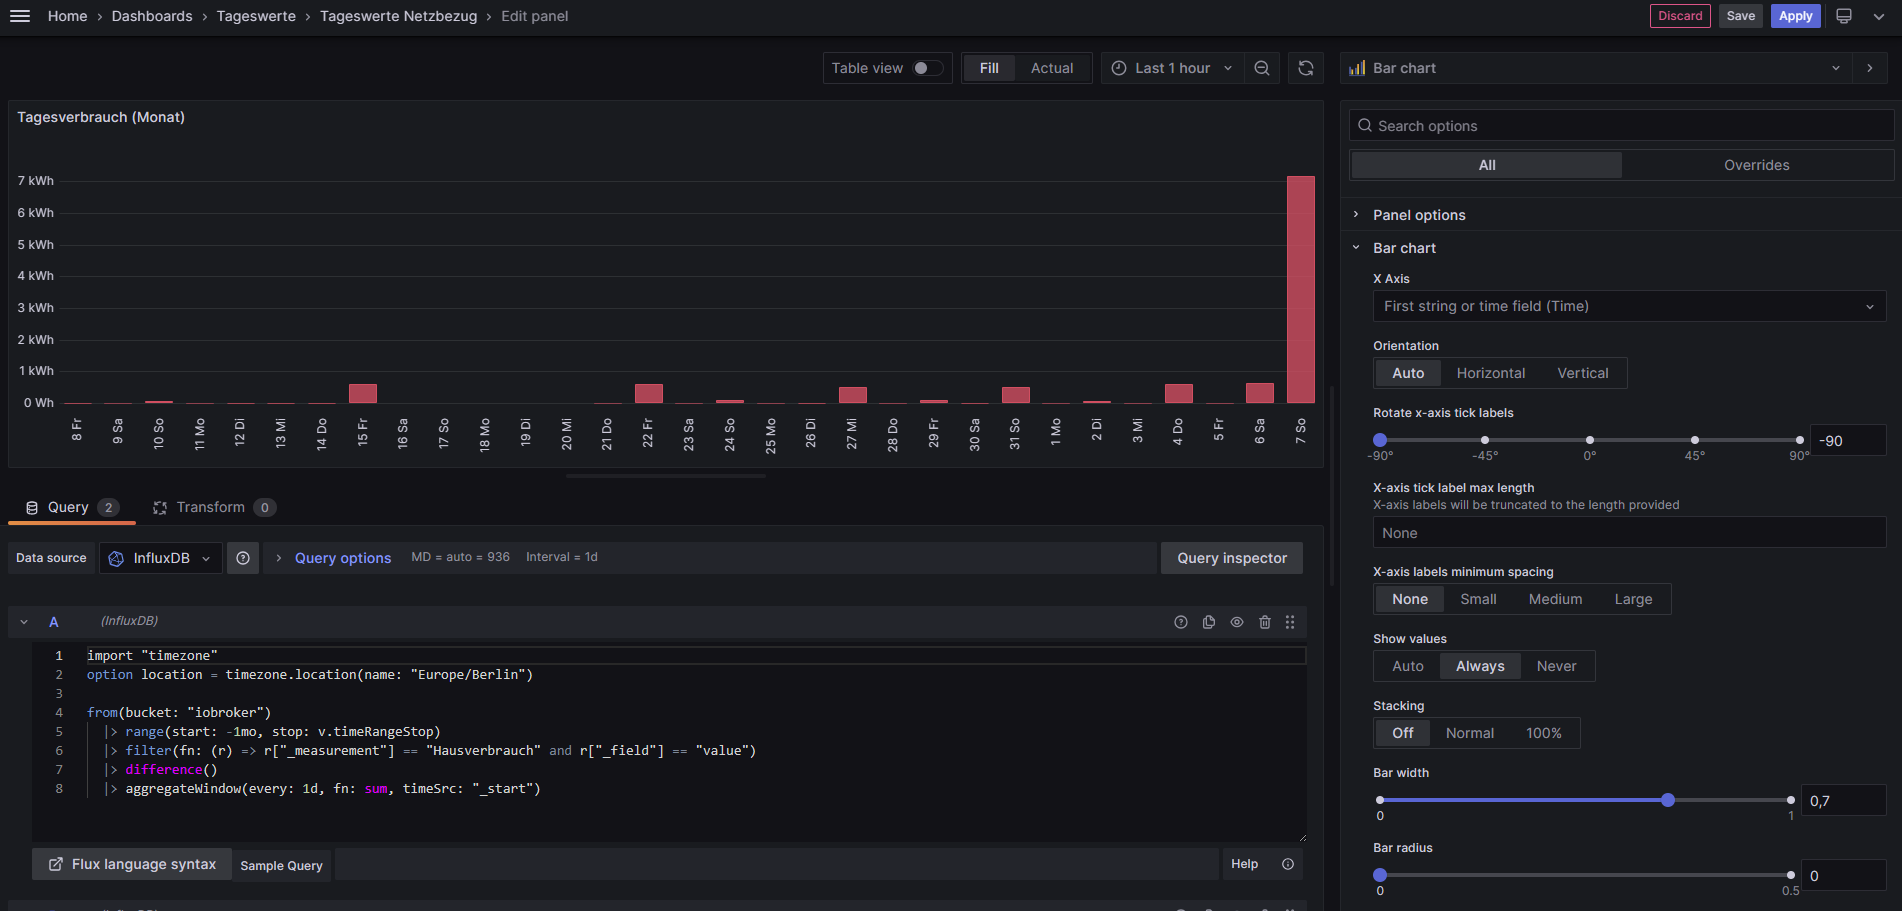Collapse query A row
This screenshot has width=1902, height=911.
tap(24, 622)
